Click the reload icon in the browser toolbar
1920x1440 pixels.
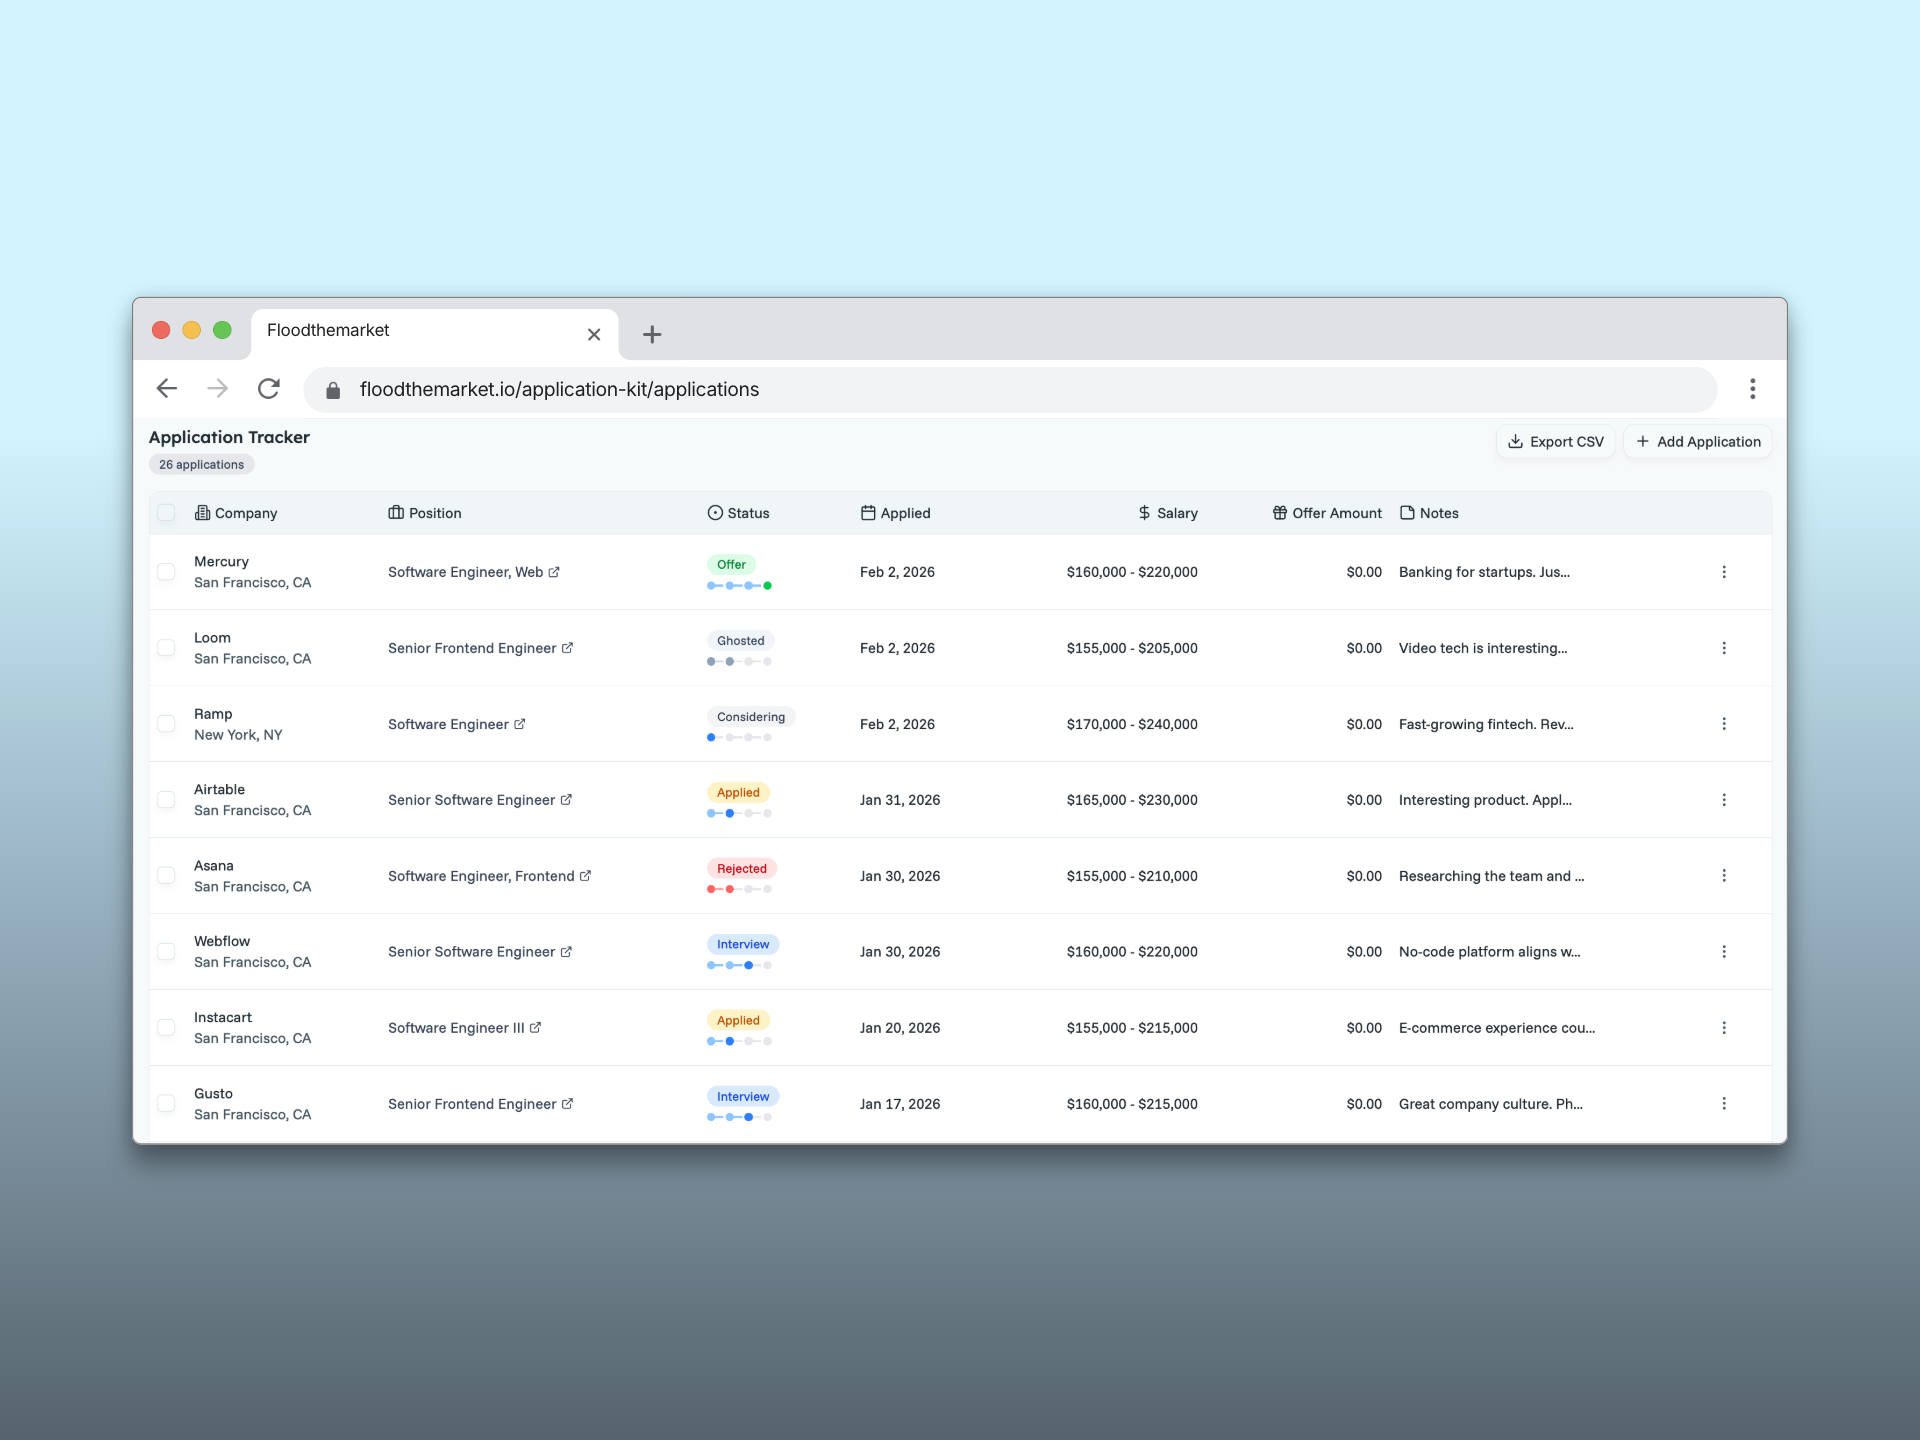[269, 389]
